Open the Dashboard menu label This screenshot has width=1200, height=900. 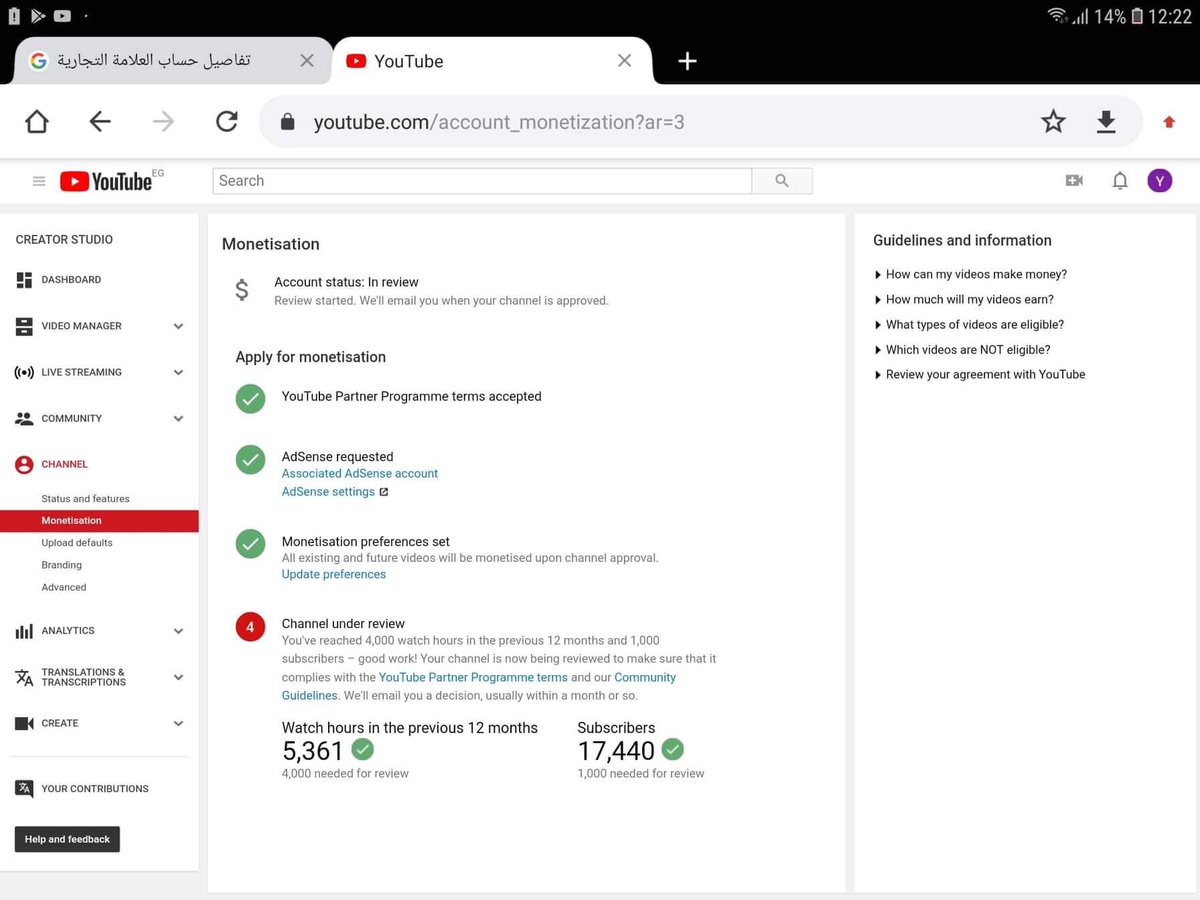[71, 280]
